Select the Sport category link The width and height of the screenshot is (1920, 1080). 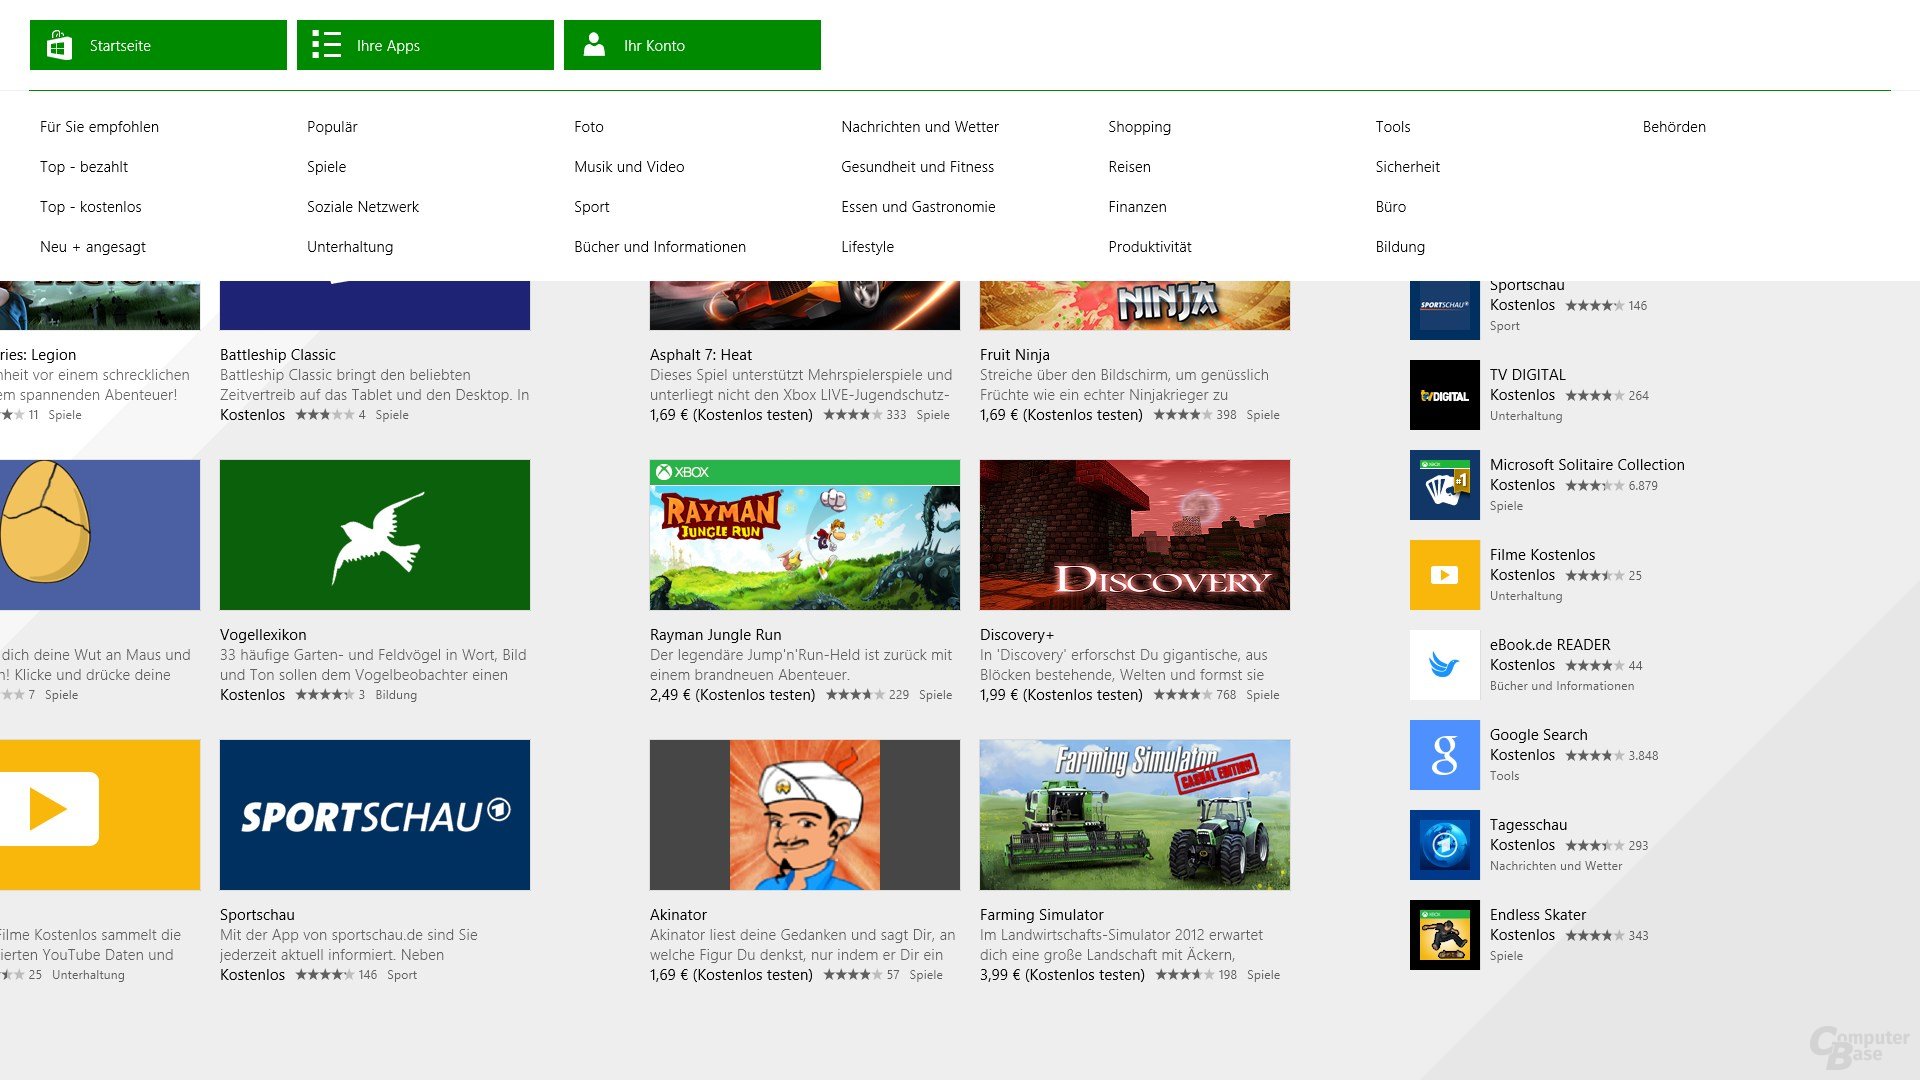pyautogui.click(x=592, y=207)
